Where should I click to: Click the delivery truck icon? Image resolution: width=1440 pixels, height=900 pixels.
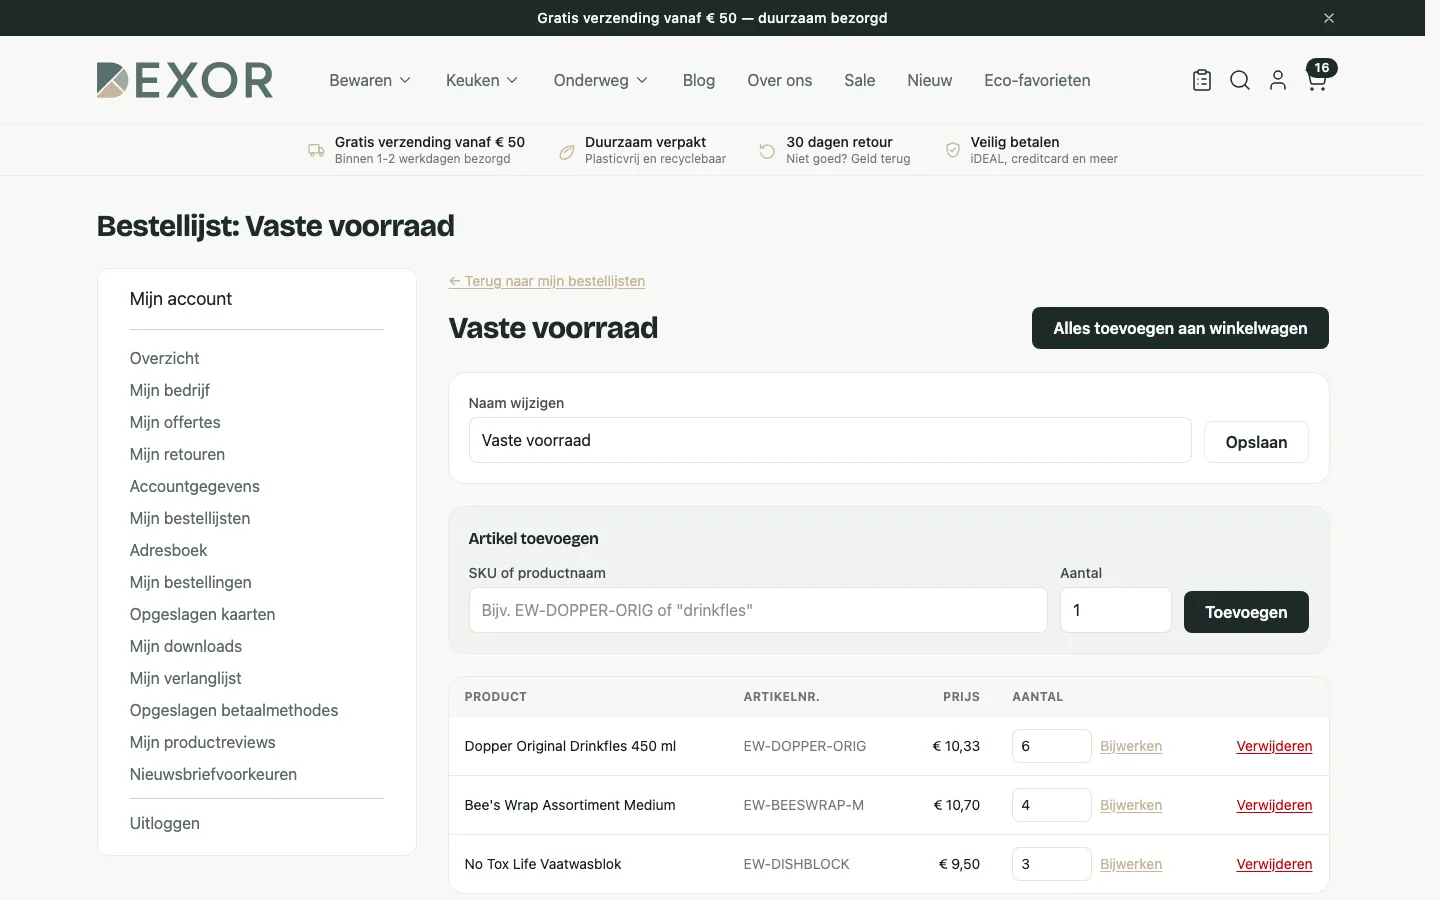pyautogui.click(x=316, y=151)
